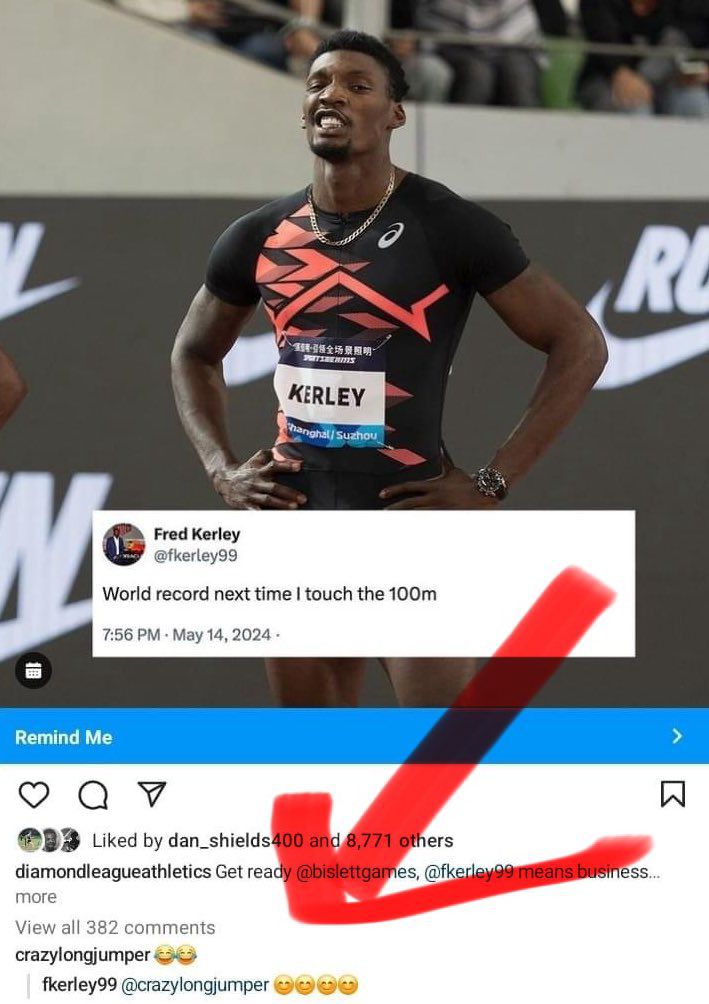709x1004 pixels.
Task: Share post with paper plane icon
Action: point(152,794)
